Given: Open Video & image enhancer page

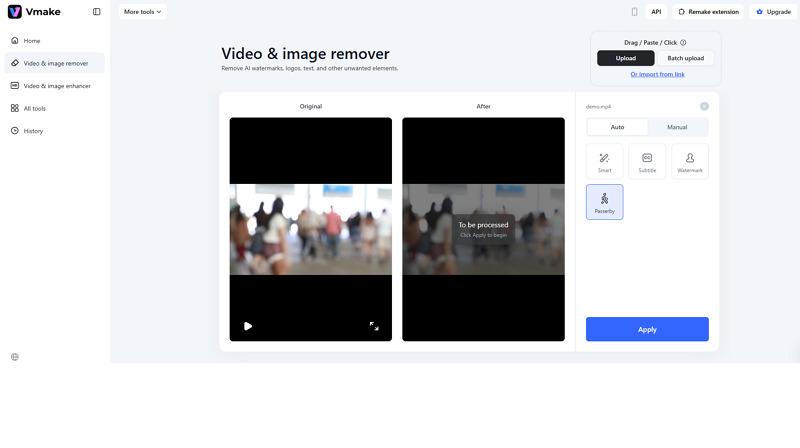Looking at the screenshot, I should click(56, 86).
